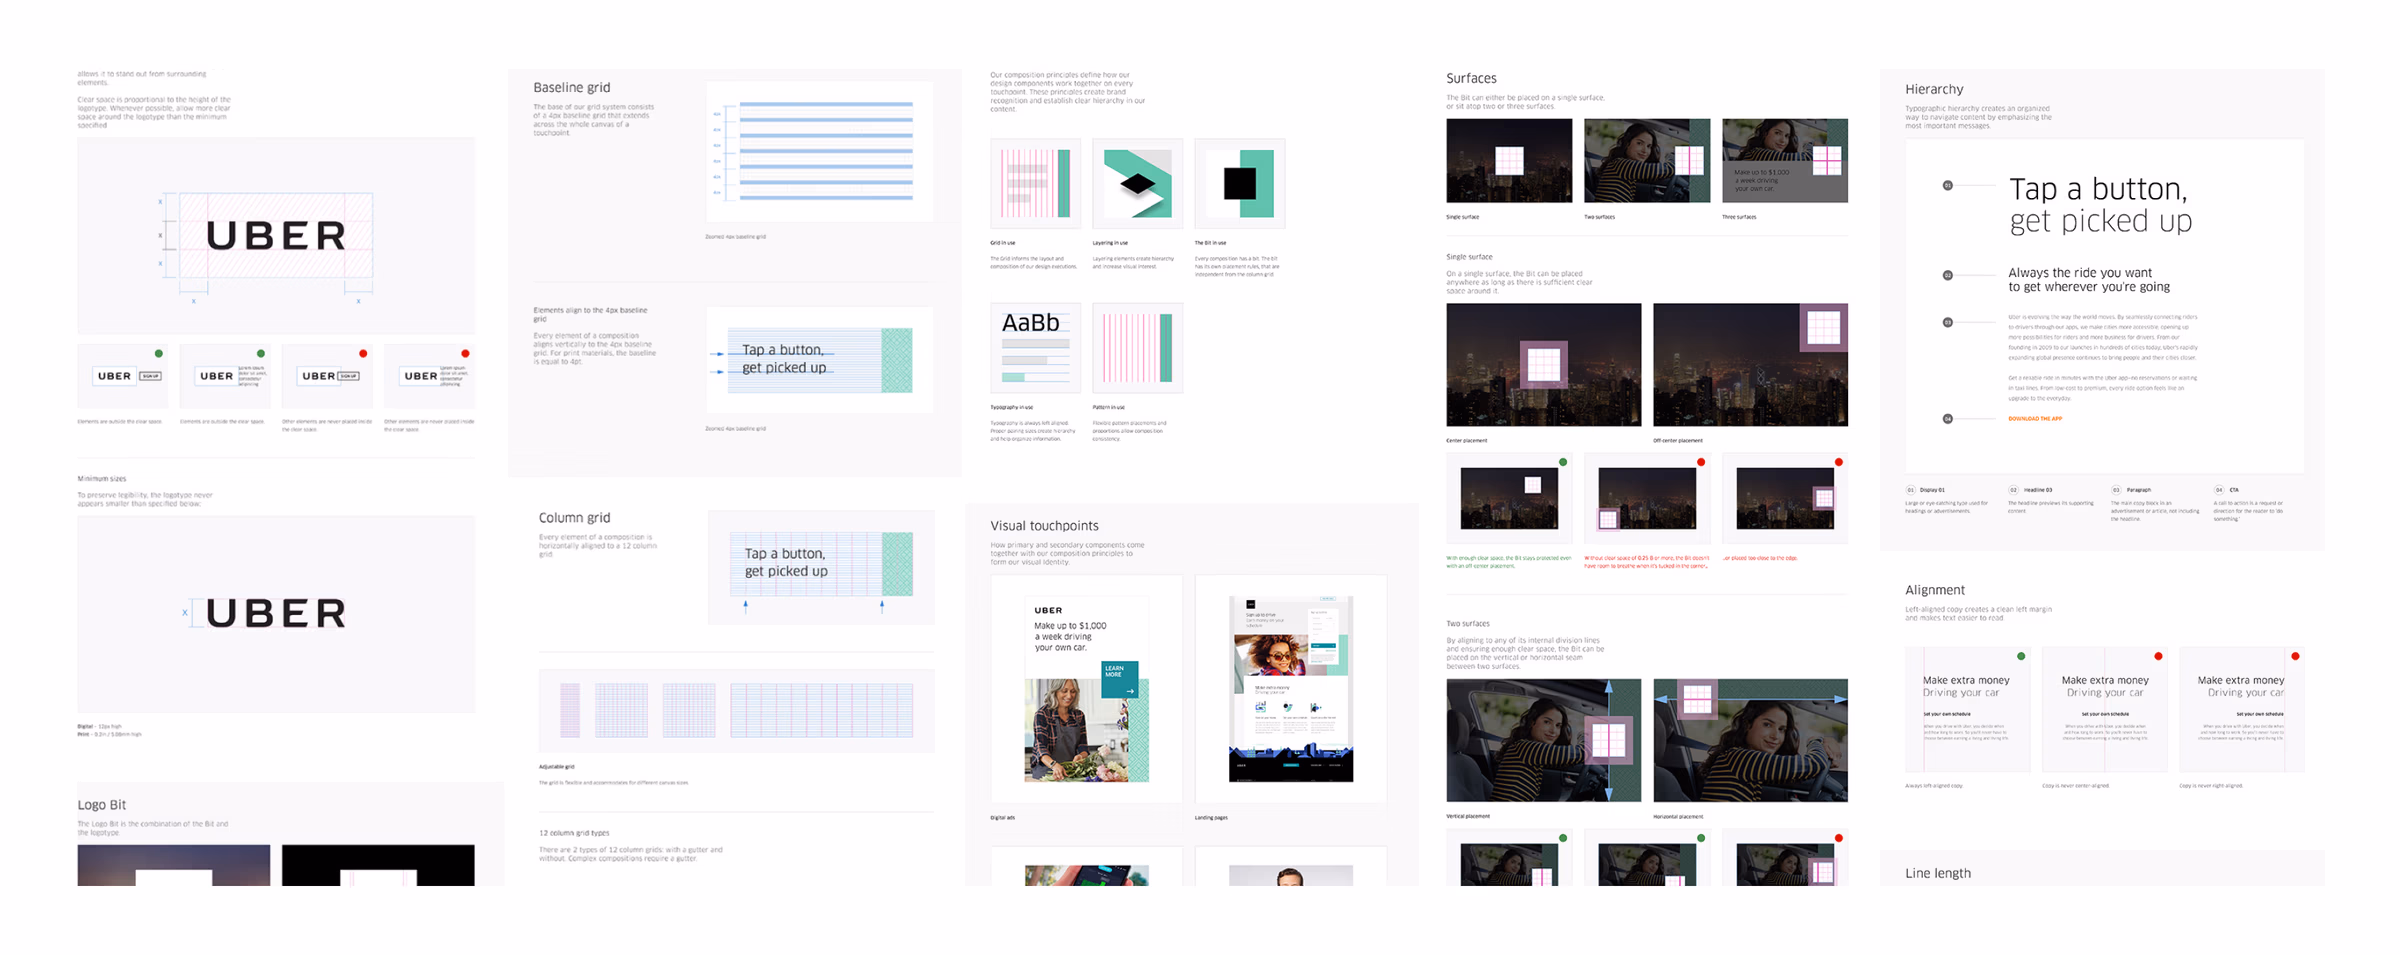Open the Landing pages example image
The width and height of the screenshot is (2400, 955).
tap(1291, 689)
